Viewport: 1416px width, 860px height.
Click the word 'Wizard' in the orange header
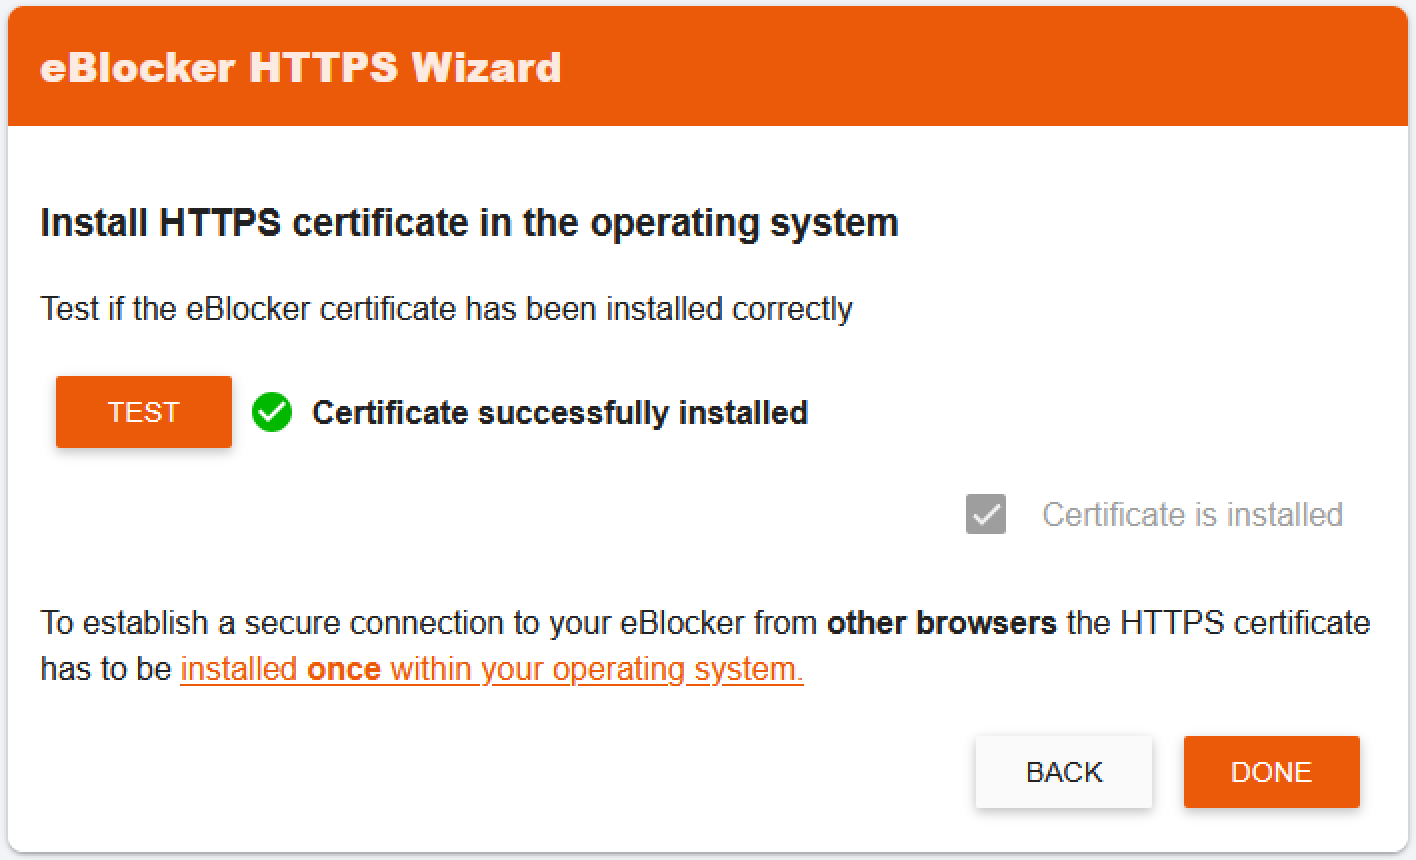pos(486,68)
